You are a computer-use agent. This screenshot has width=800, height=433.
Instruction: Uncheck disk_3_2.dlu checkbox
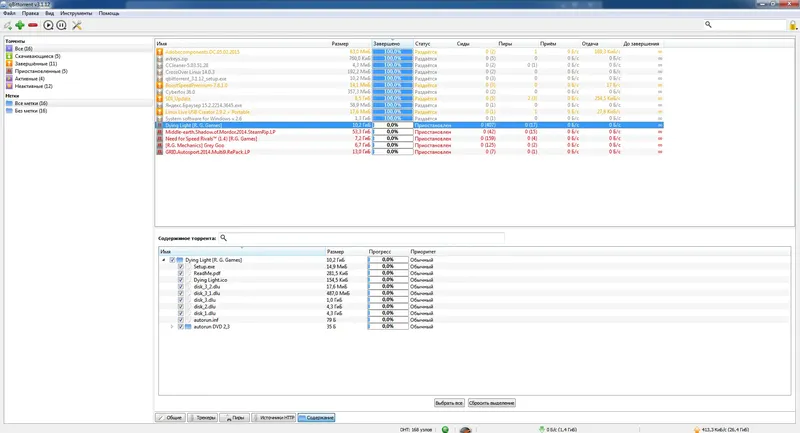181,287
